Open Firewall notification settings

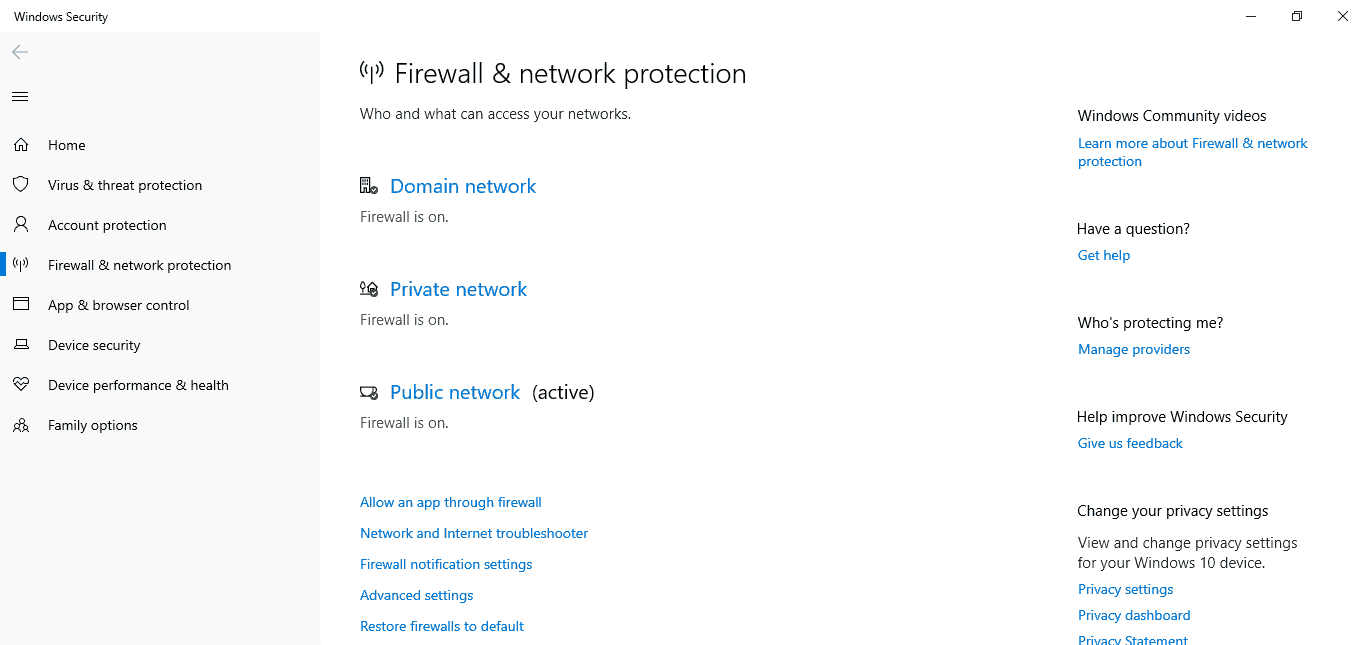pos(445,563)
